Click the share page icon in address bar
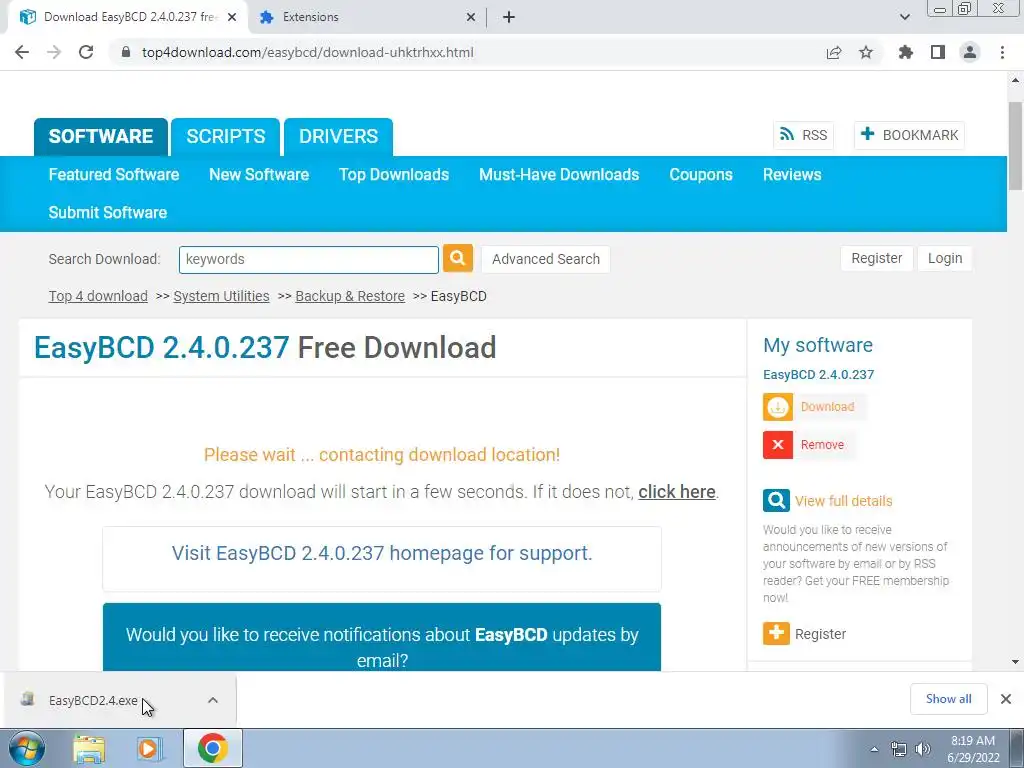1024x768 pixels. click(833, 52)
